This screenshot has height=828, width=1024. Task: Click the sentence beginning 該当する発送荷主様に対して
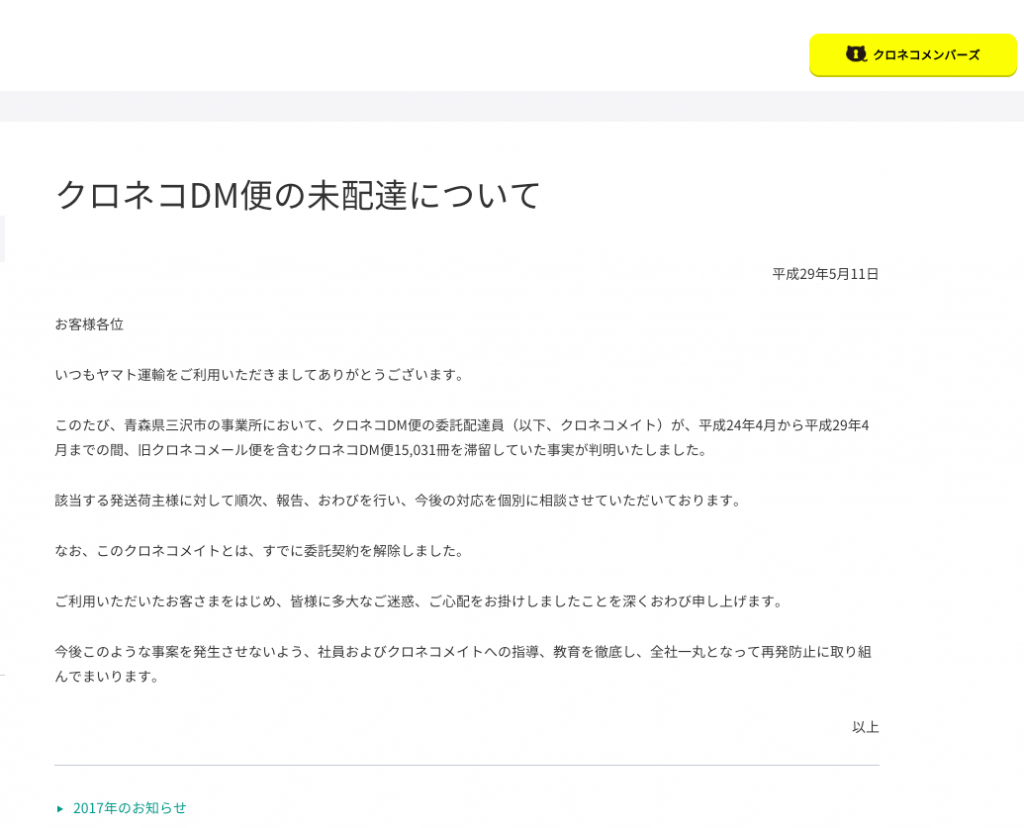(398, 501)
